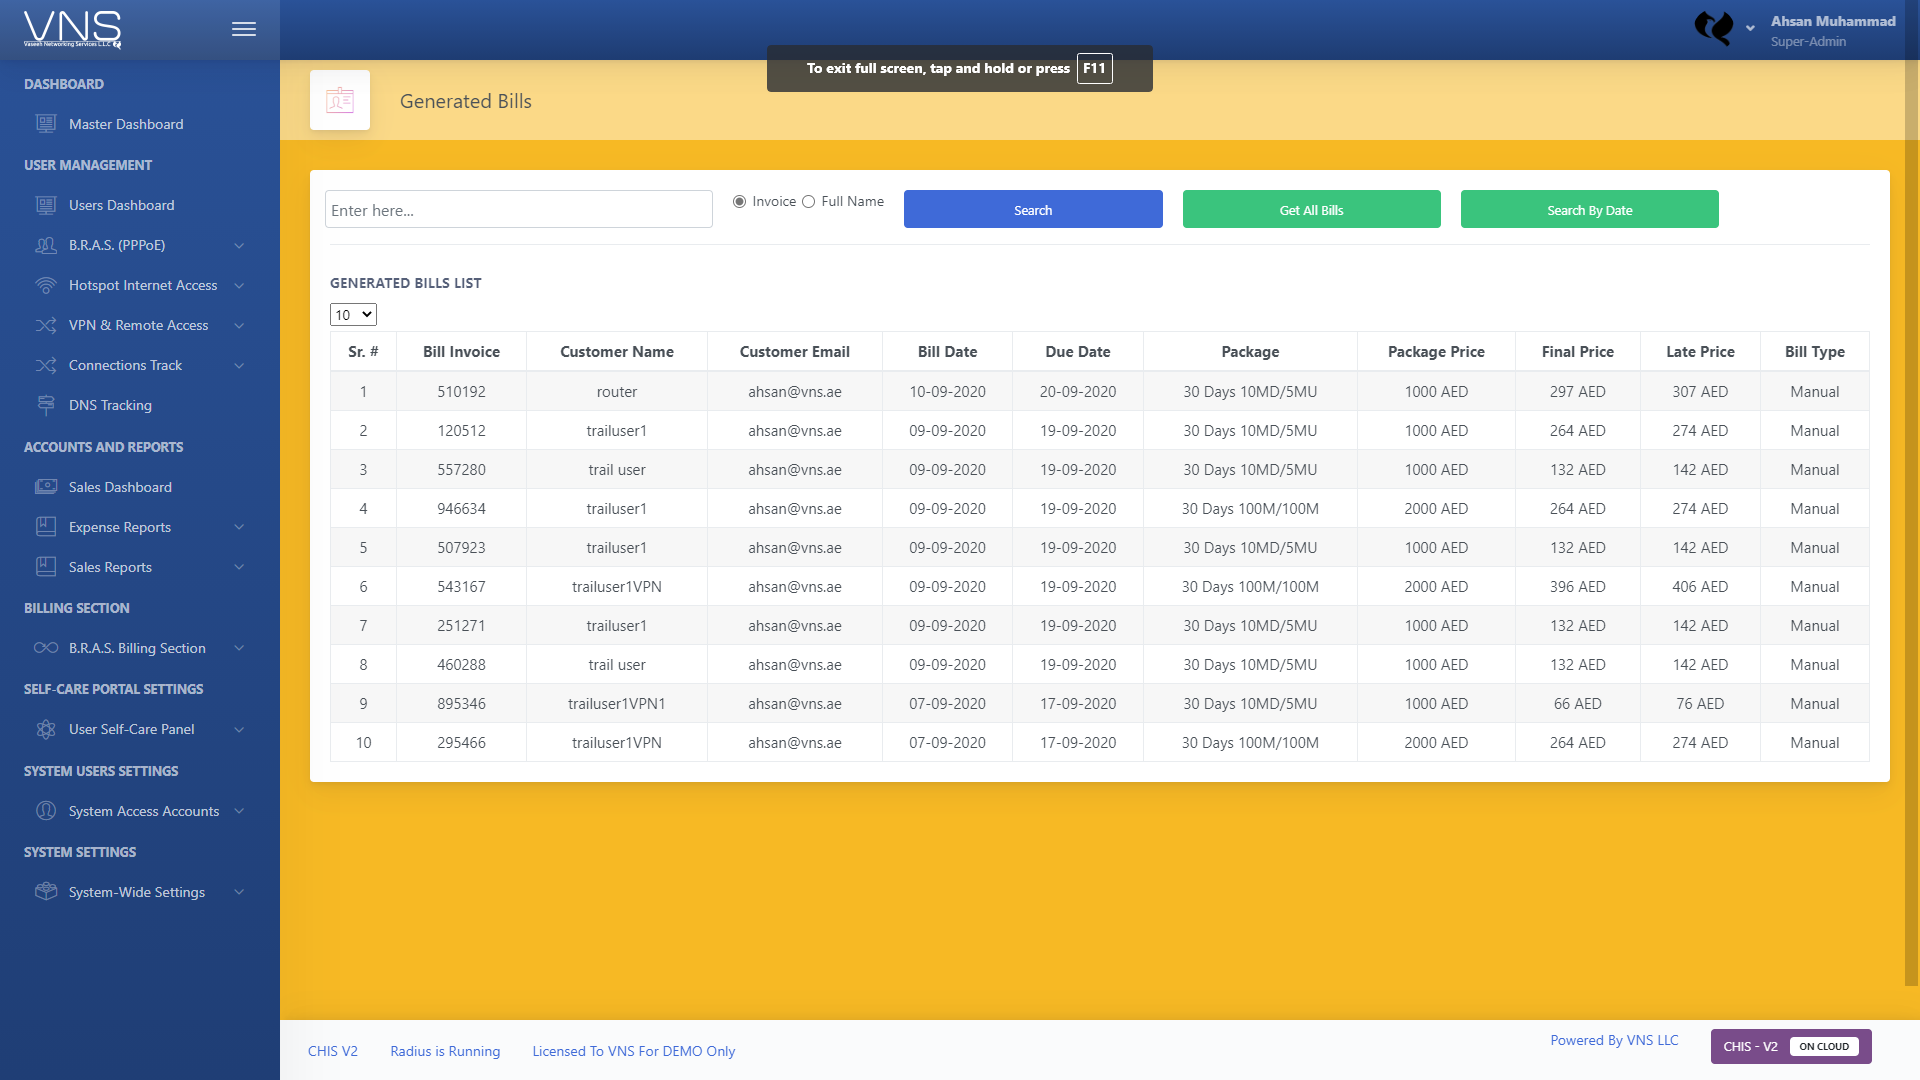Click the DNS Tracking icon

coord(46,405)
